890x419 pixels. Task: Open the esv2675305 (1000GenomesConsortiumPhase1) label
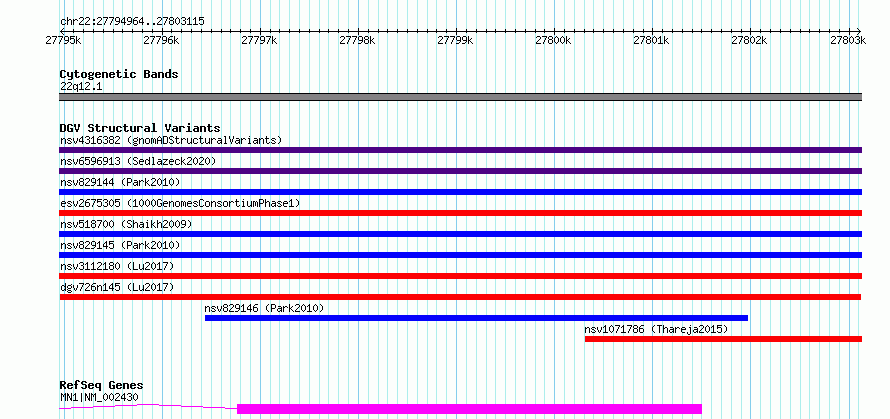(x=180, y=203)
